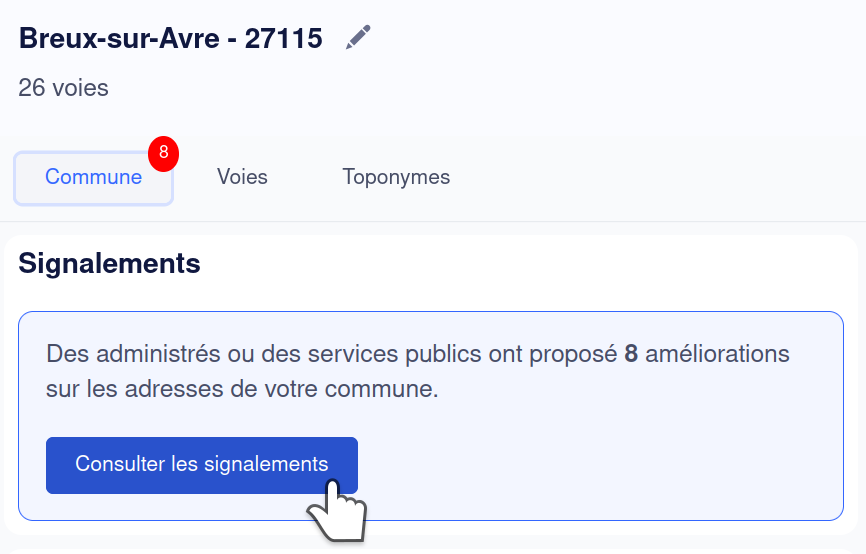Click the 26 voies count text
The height and width of the screenshot is (554, 866).
click(x=63, y=88)
